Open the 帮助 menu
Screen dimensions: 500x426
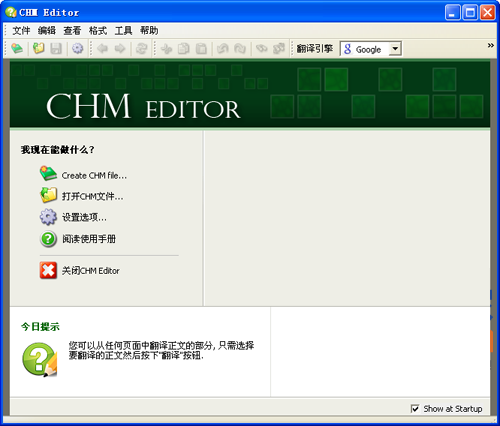[x=149, y=31]
